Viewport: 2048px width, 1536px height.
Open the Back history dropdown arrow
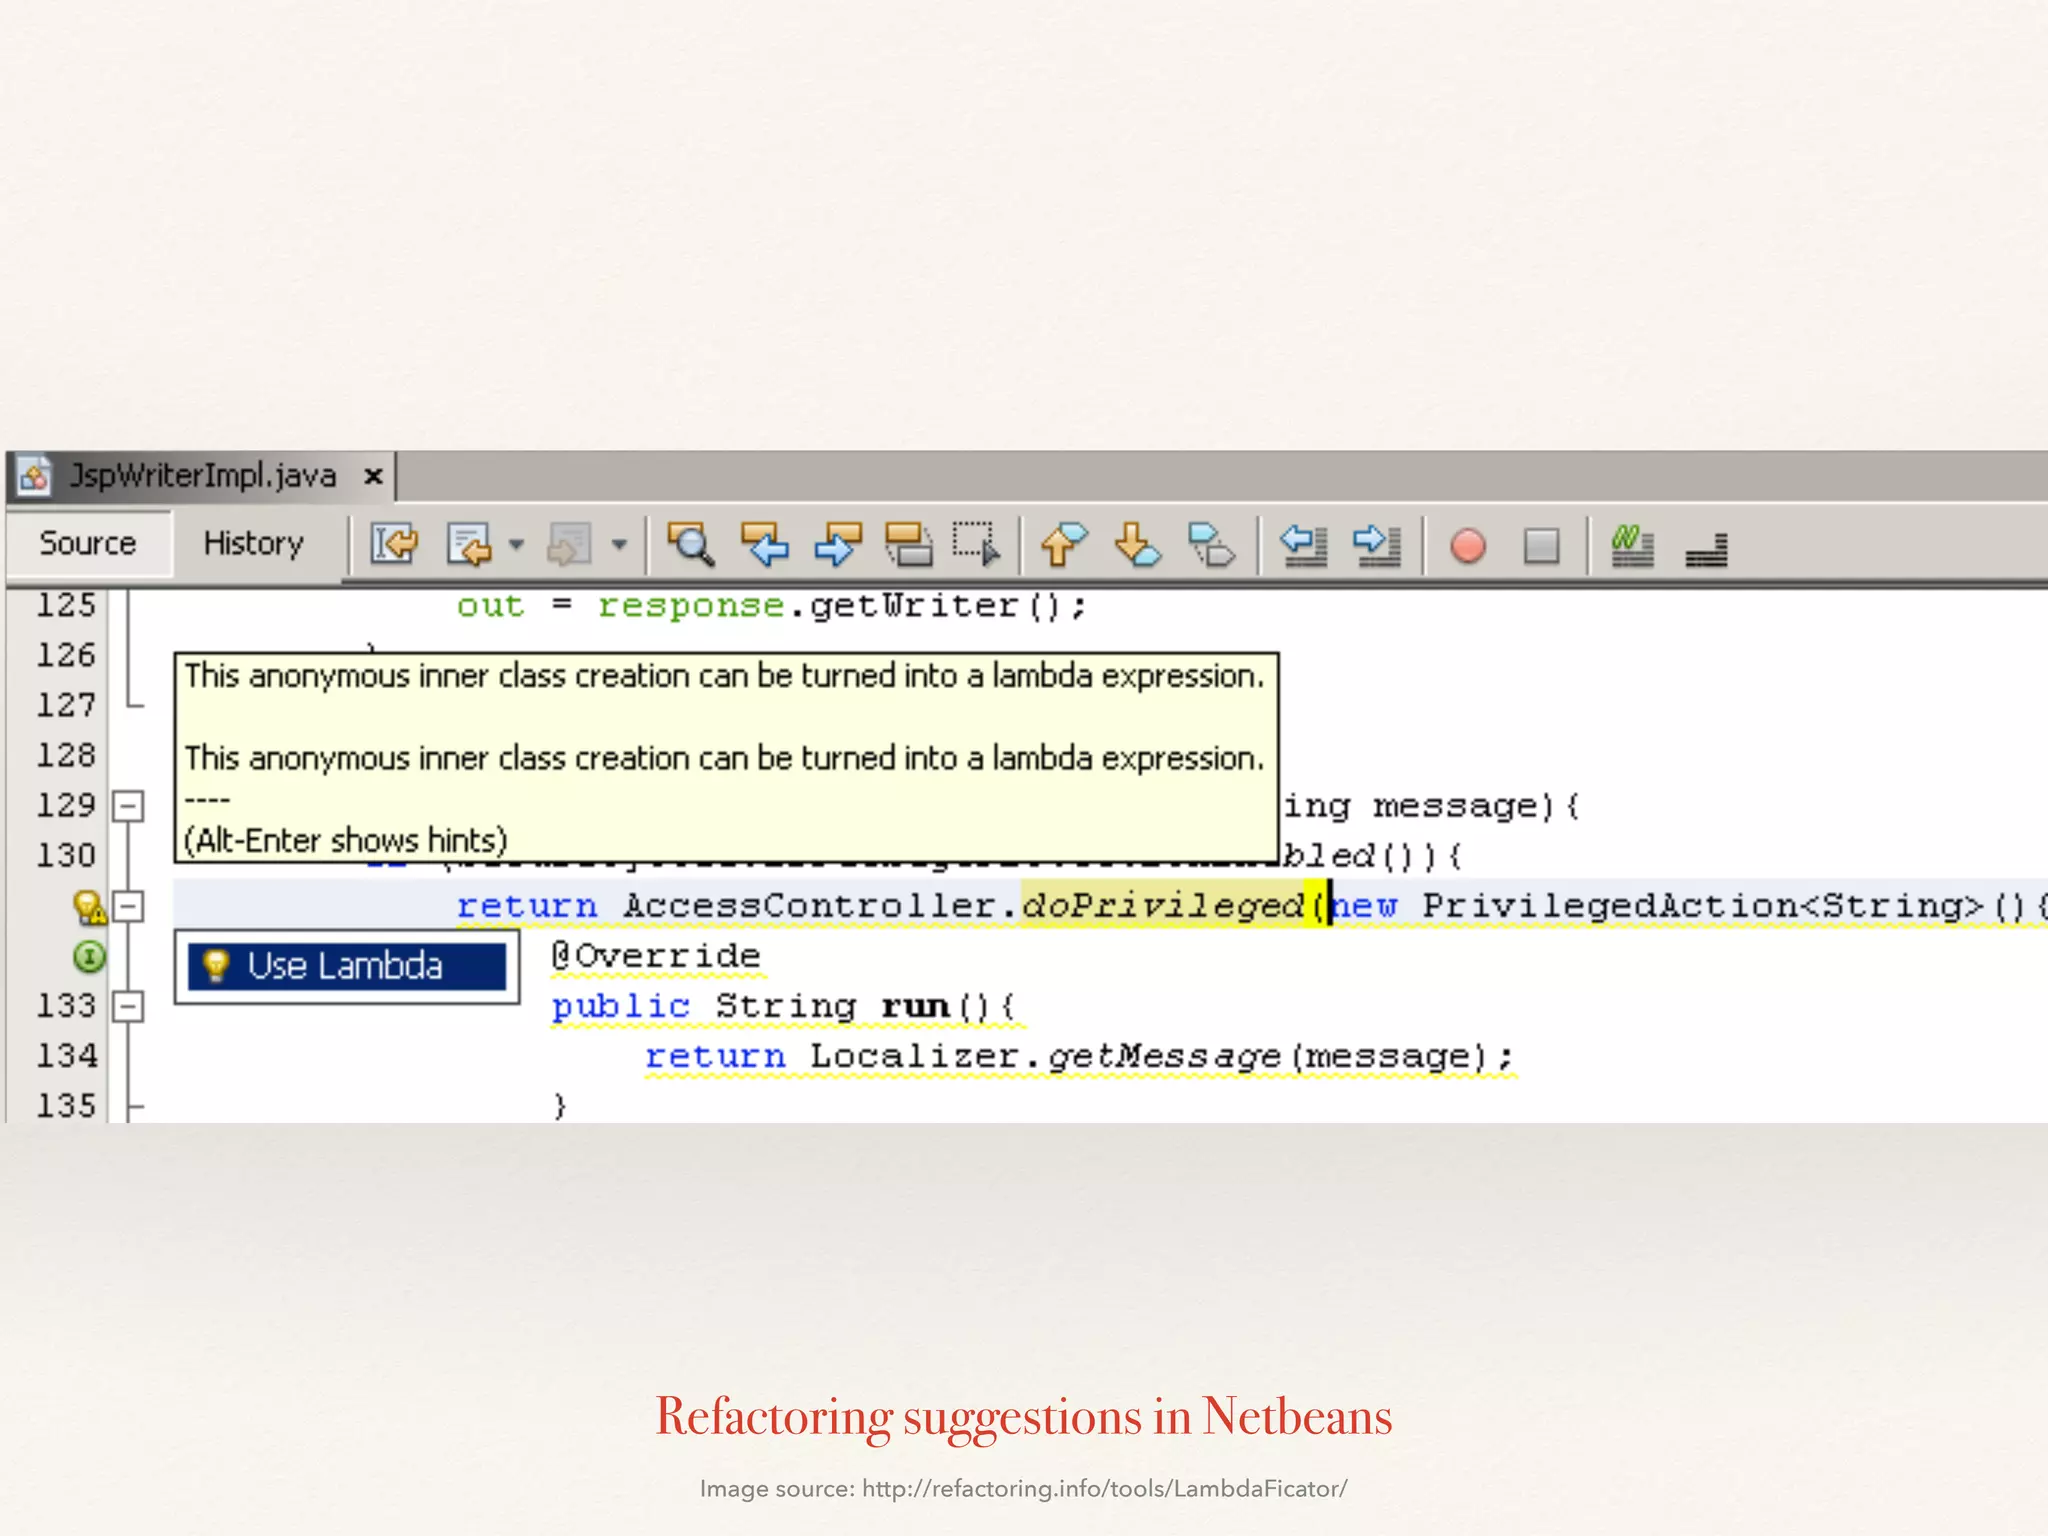(x=516, y=545)
